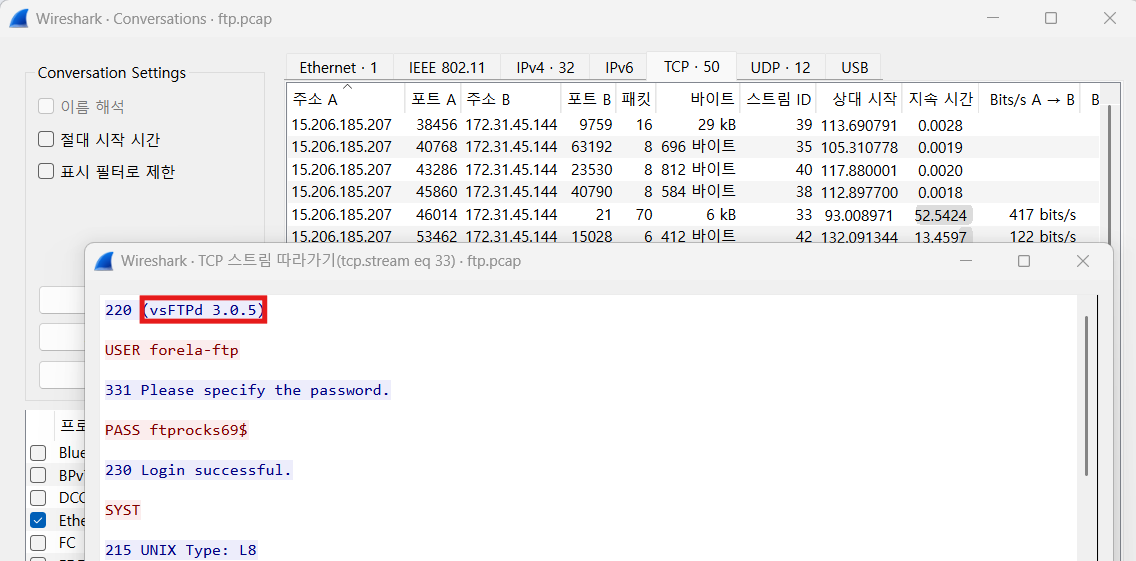Click the USER forela-ftp line
1136x561 pixels.
click(172, 350)
